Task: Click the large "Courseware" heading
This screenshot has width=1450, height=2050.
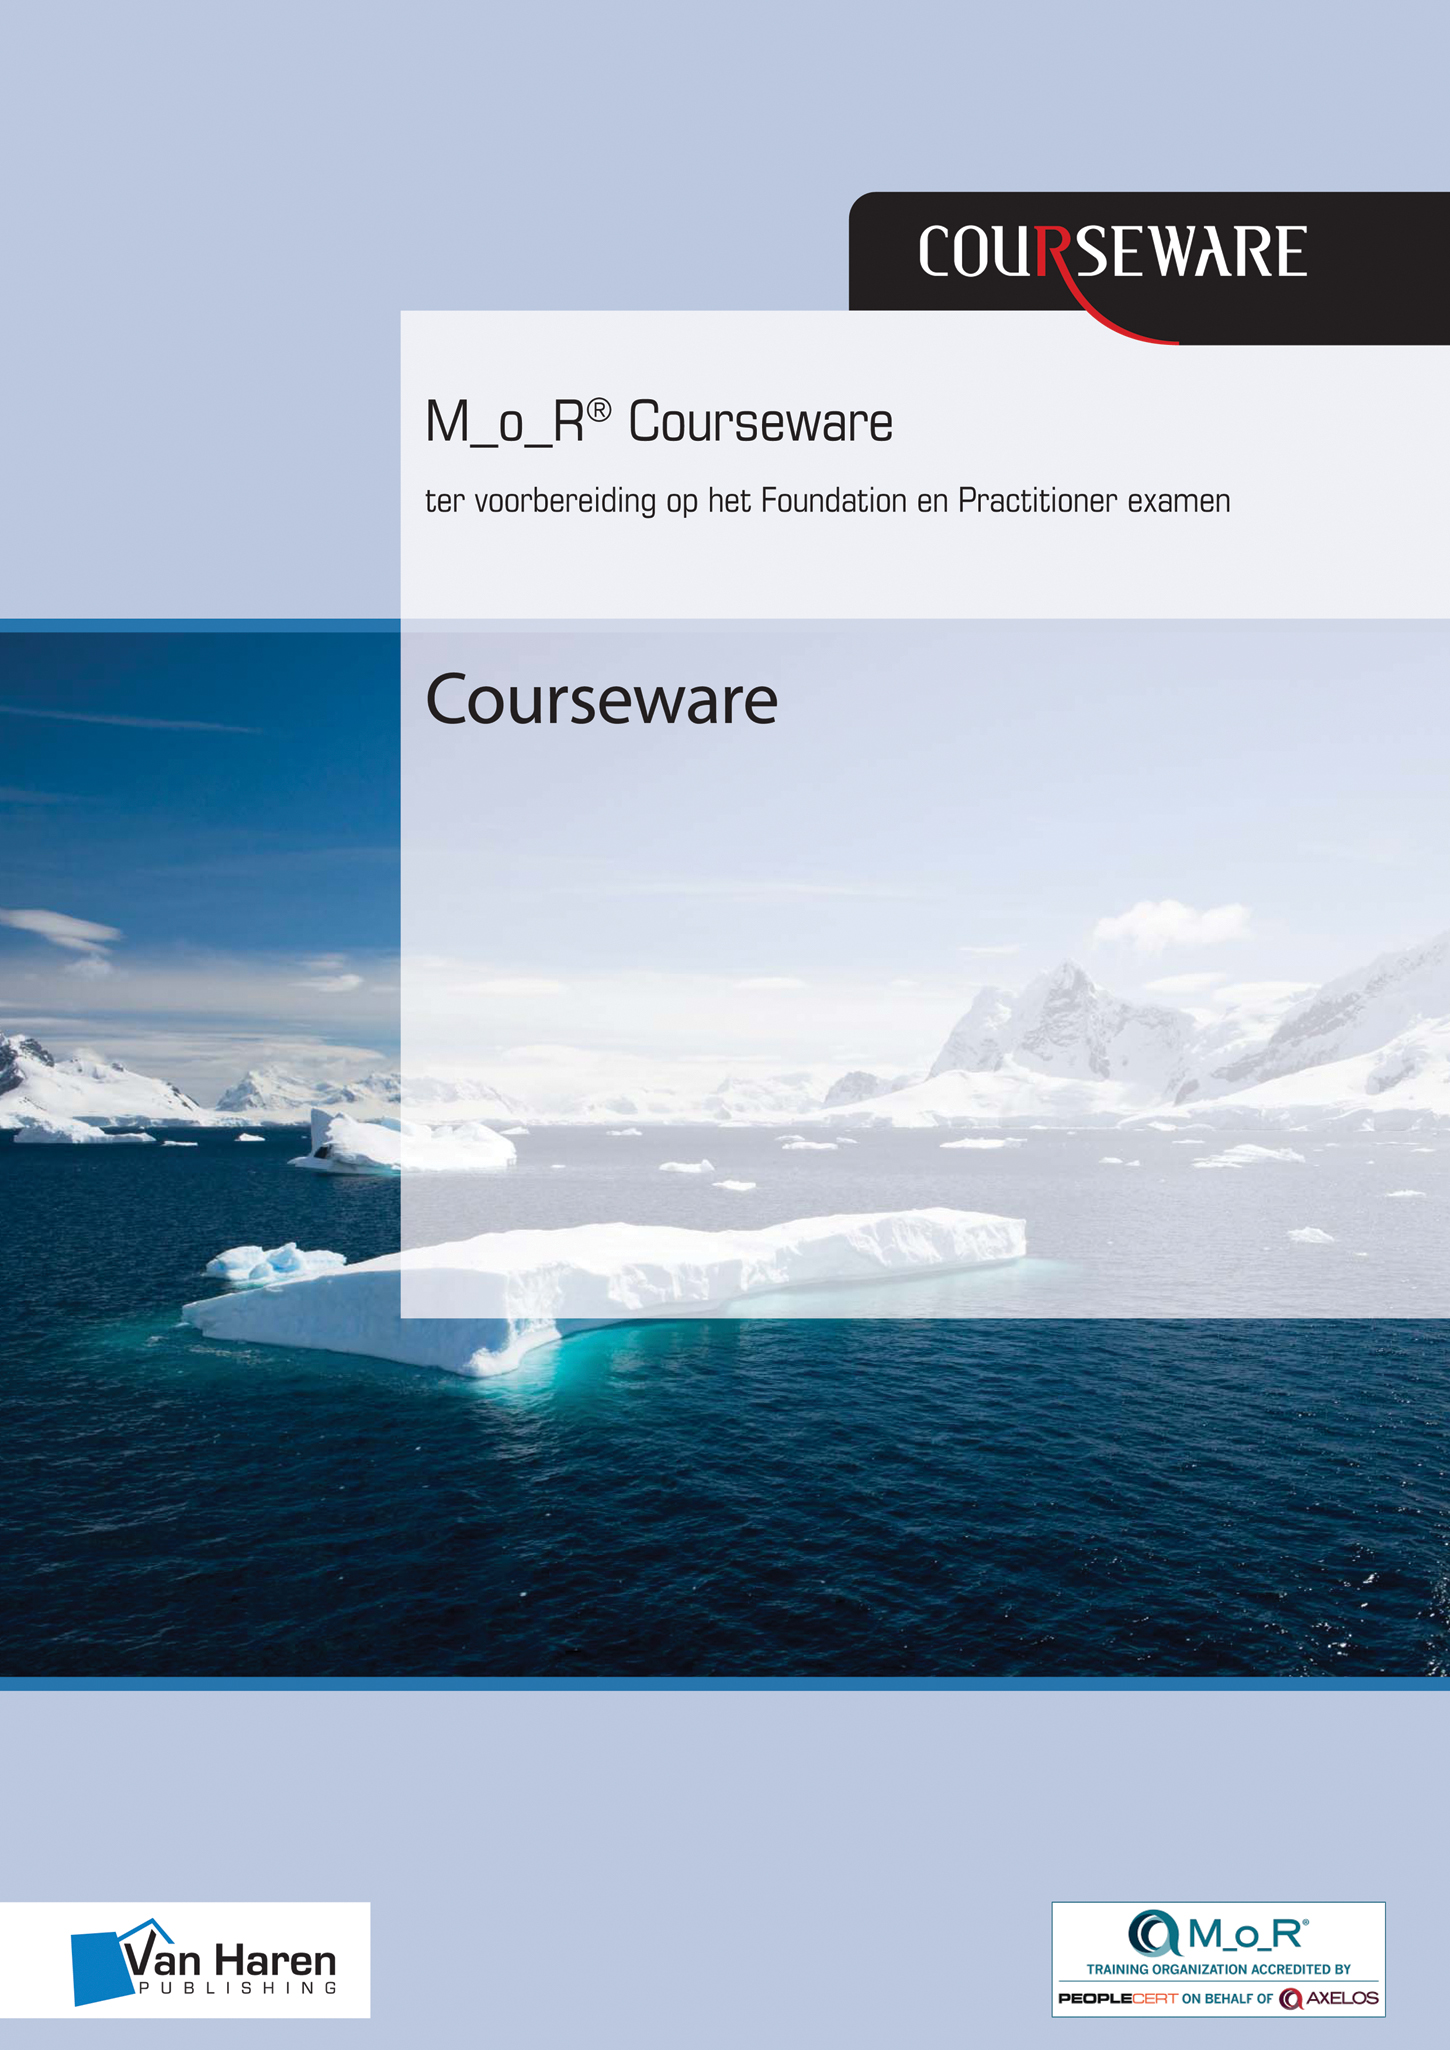Action: click(x=601, y=700)
